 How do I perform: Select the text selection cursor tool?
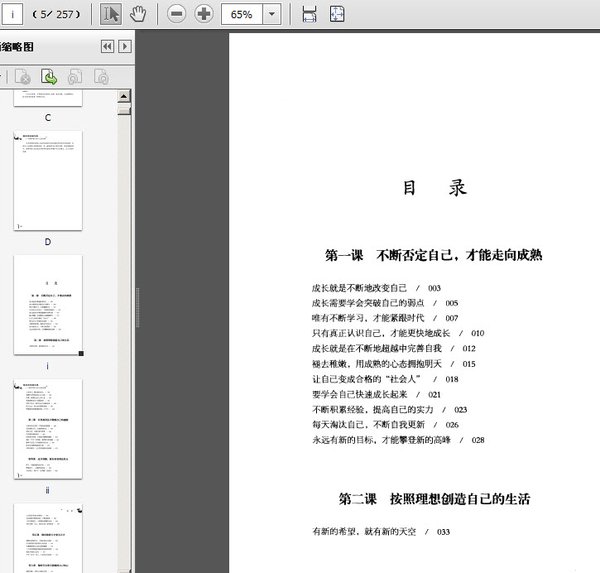(x=111, y=14)
